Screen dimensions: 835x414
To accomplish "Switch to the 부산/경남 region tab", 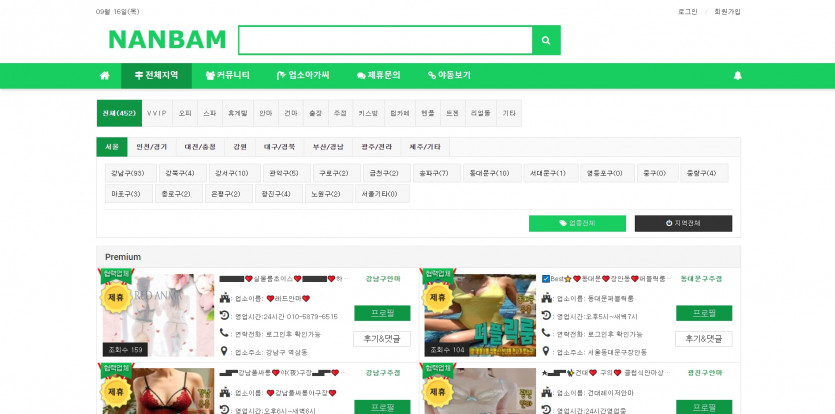I will click(327, 147).
